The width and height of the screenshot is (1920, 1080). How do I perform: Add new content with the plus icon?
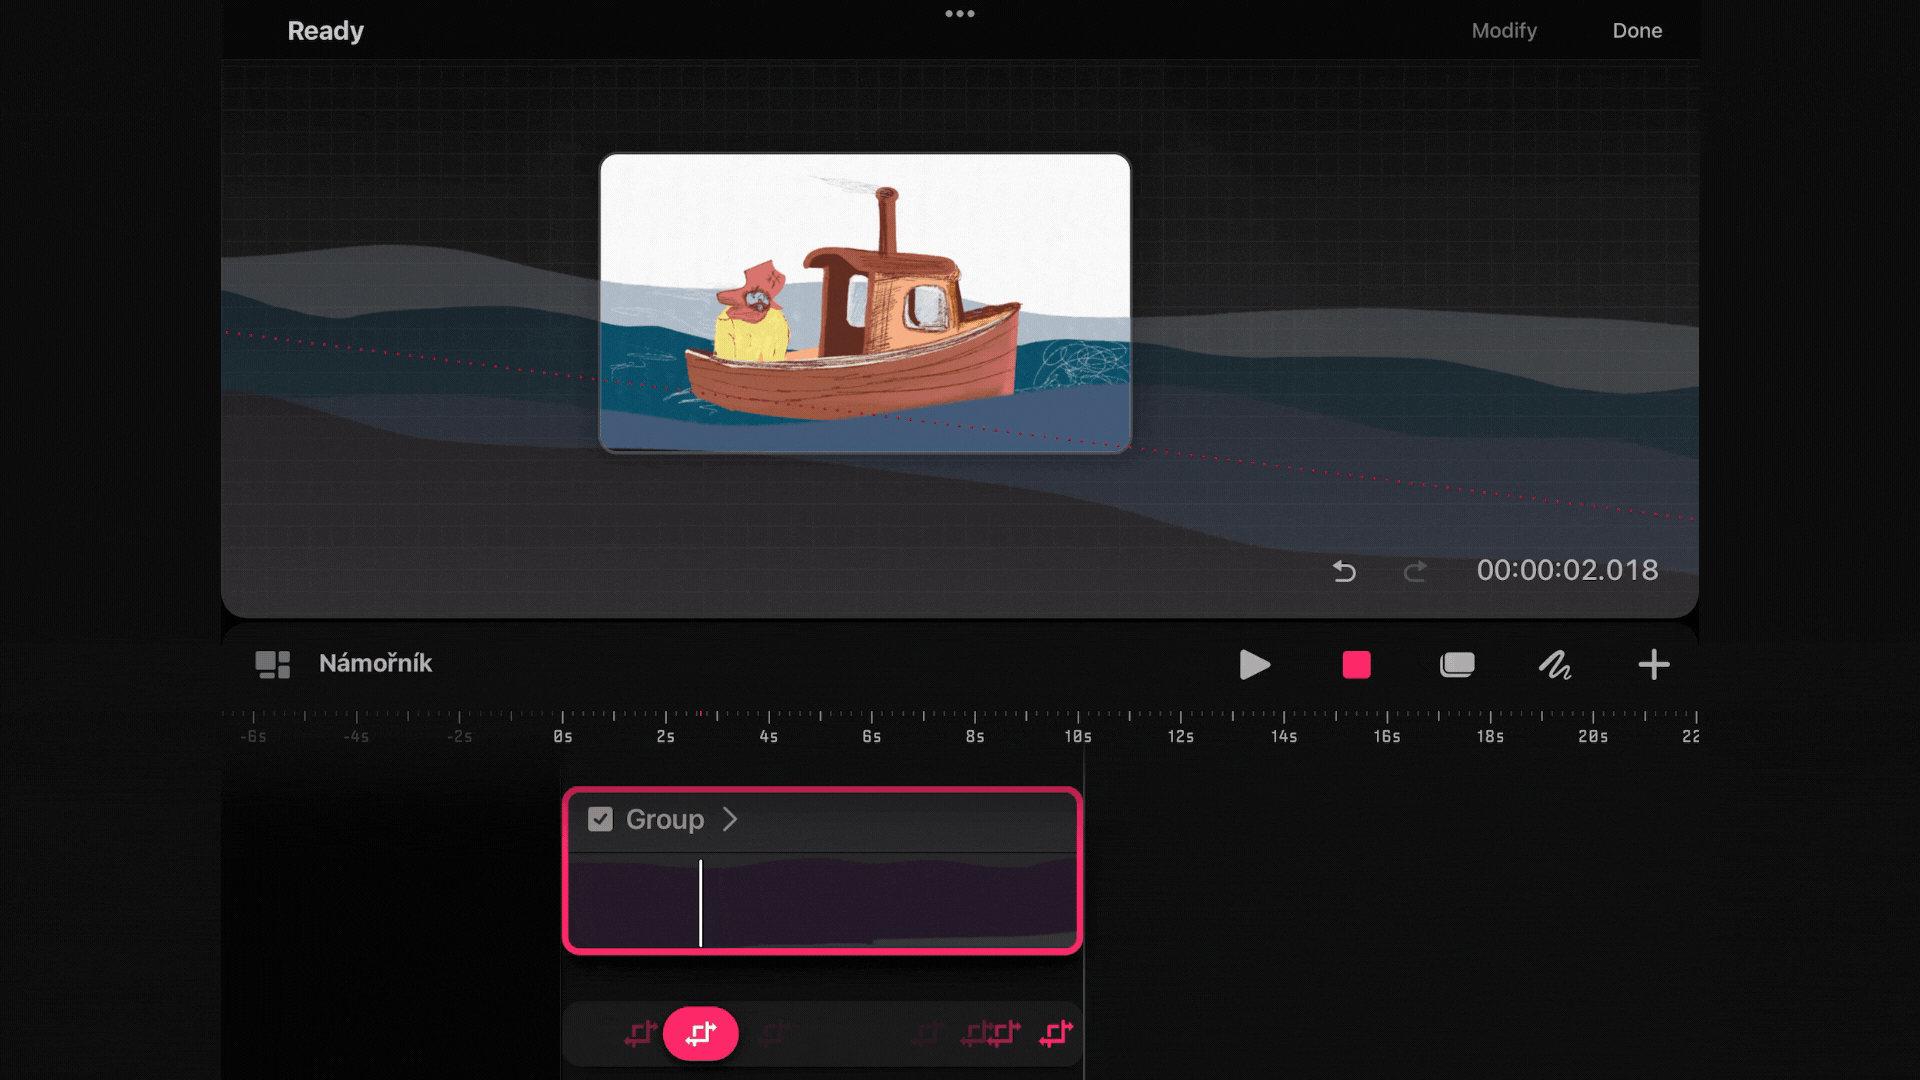pyautogui.click(x=1654, y=665)
